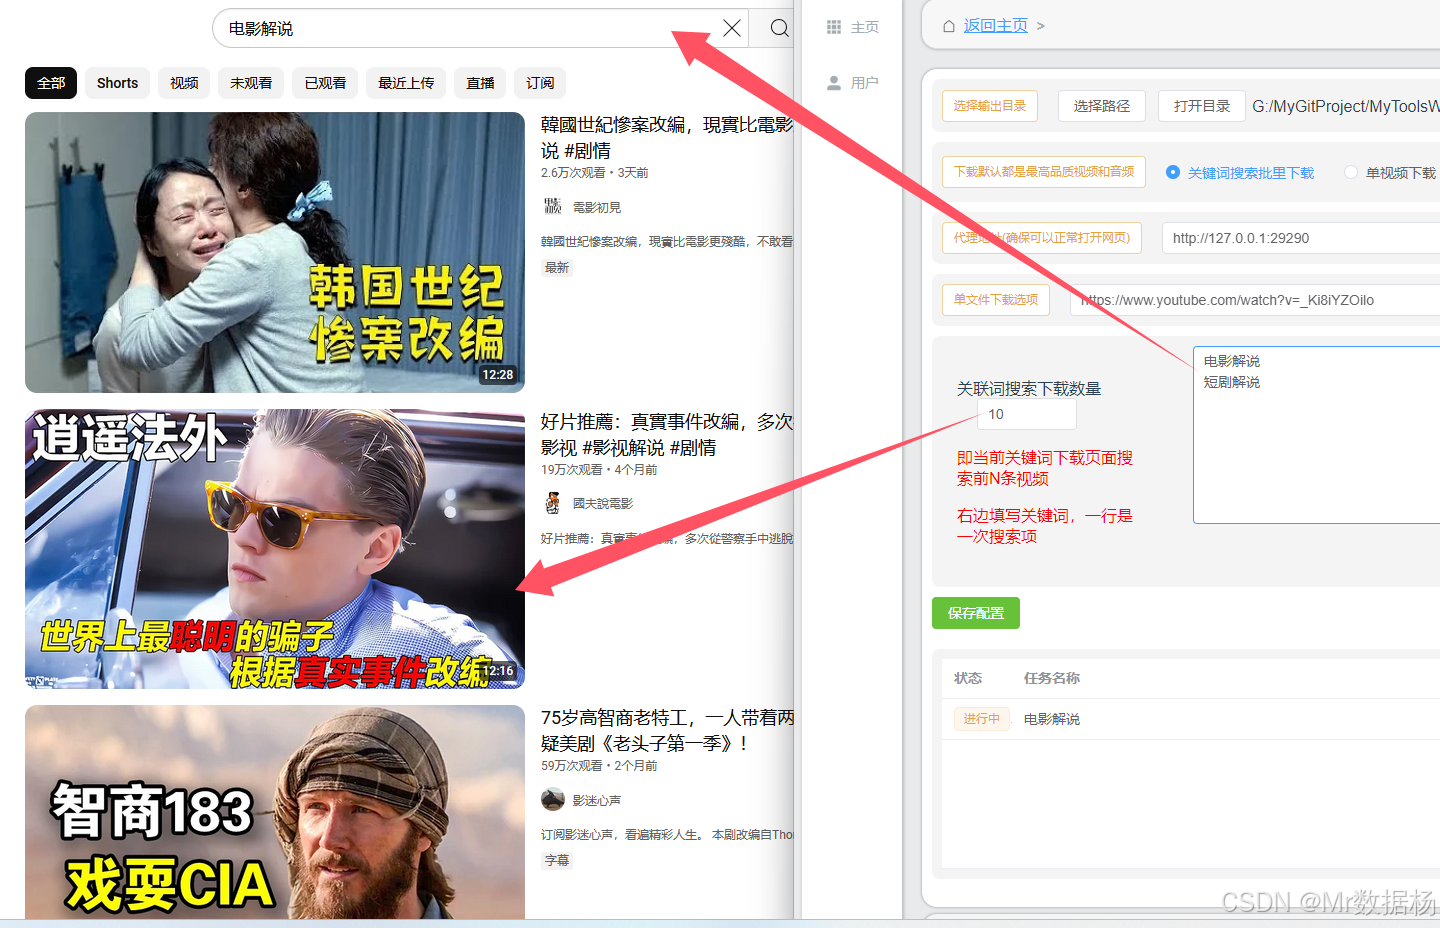Select the 已观看 filter chip

click(x=325, y=83)
